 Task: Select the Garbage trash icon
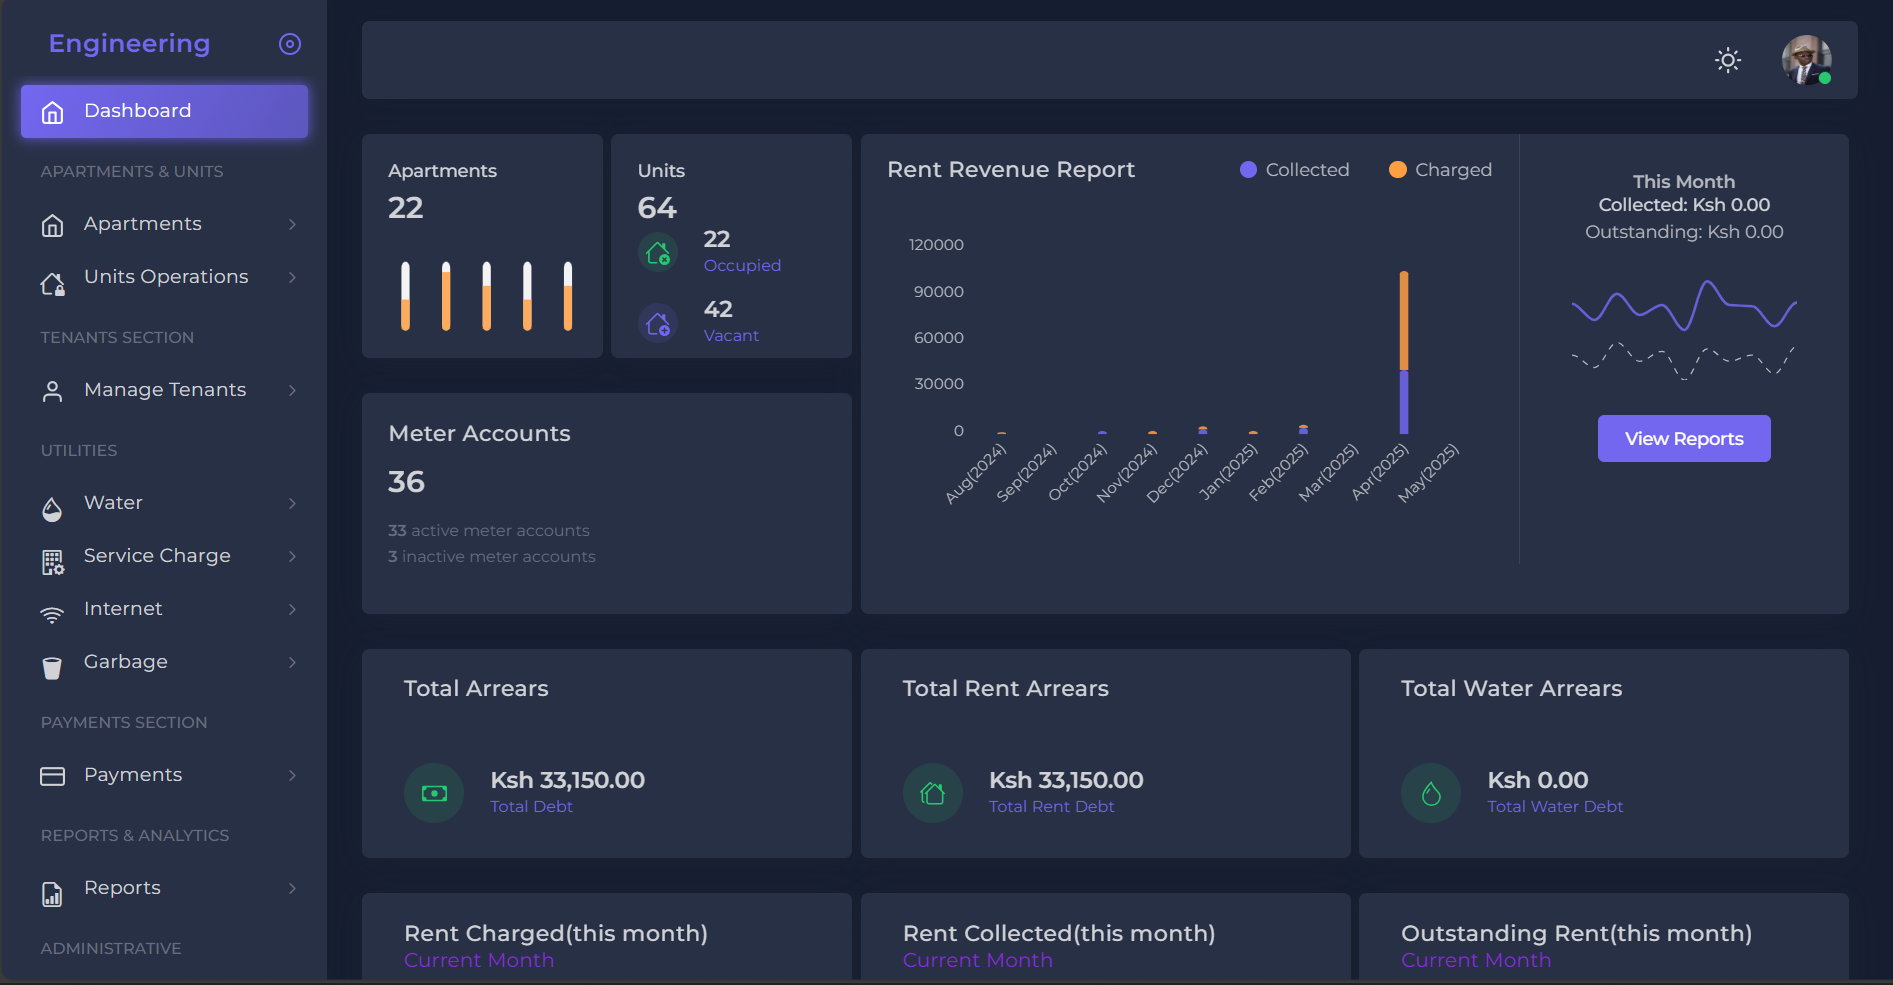(x=52, y=667)
